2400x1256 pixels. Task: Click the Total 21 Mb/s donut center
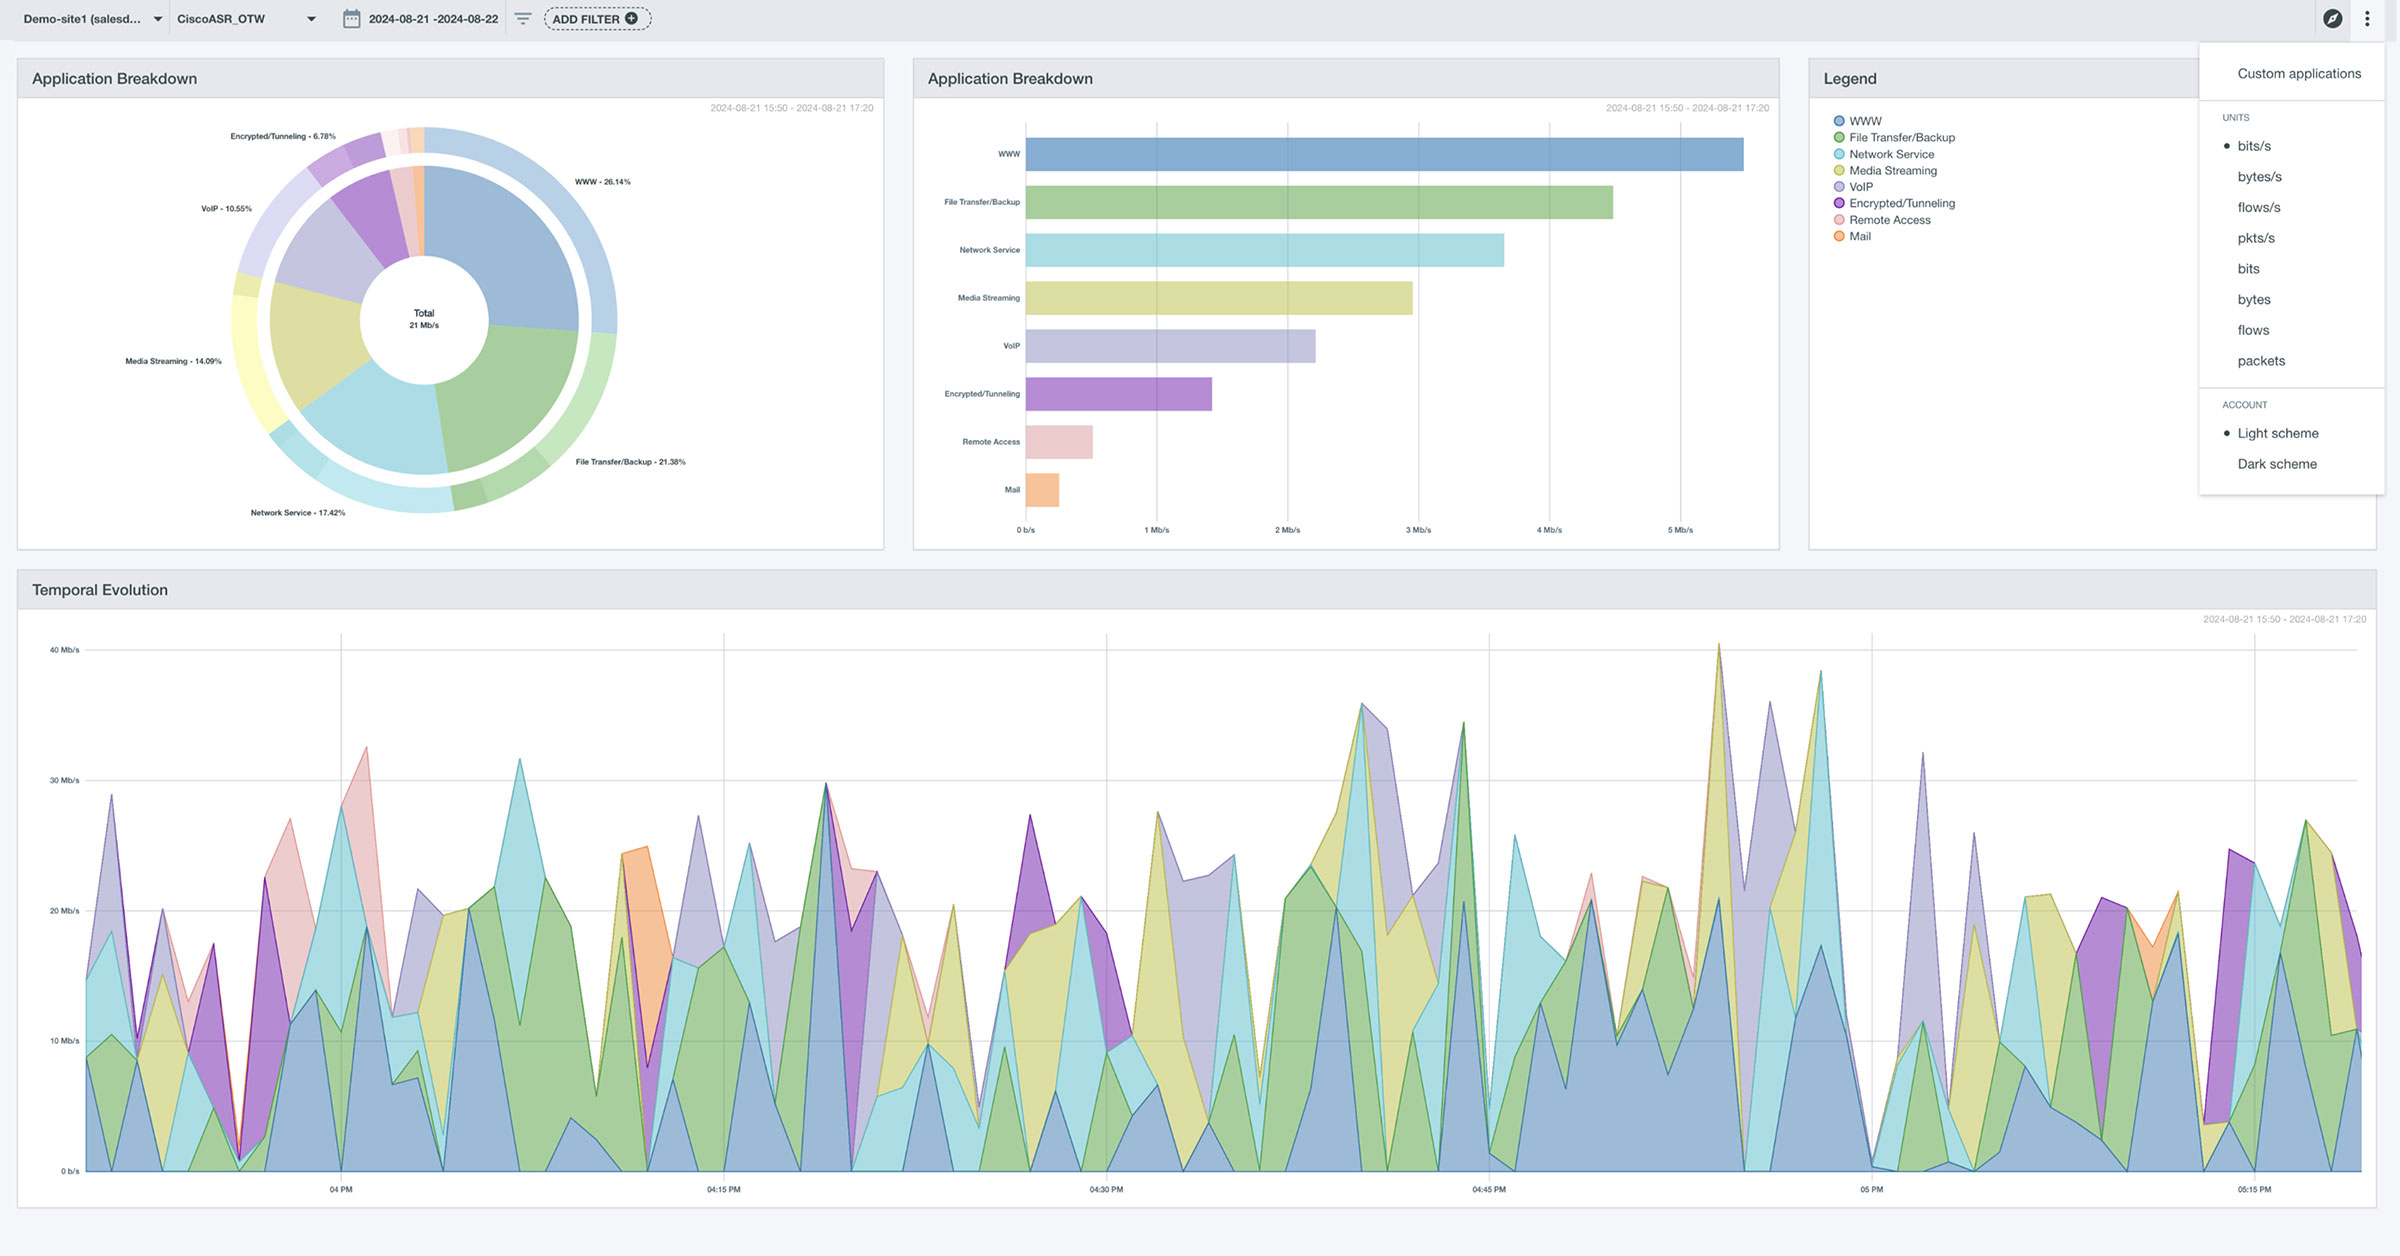pyautogui.click(x=424, y=319)
